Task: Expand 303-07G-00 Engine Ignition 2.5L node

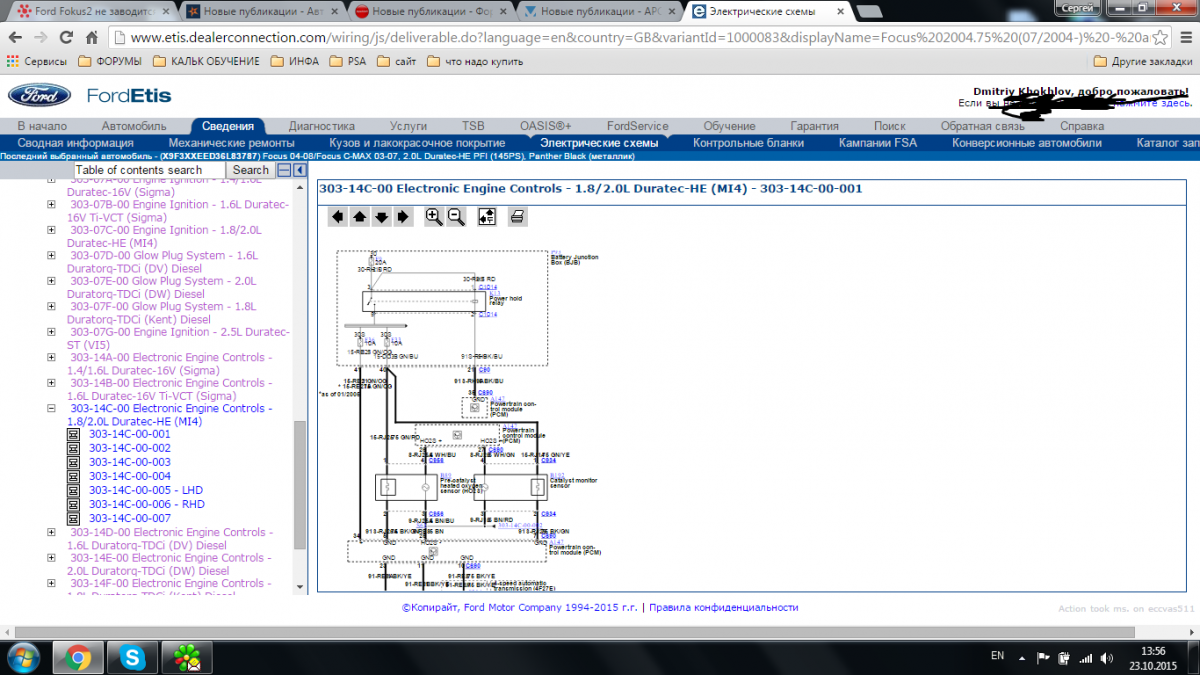Action: 51,332
